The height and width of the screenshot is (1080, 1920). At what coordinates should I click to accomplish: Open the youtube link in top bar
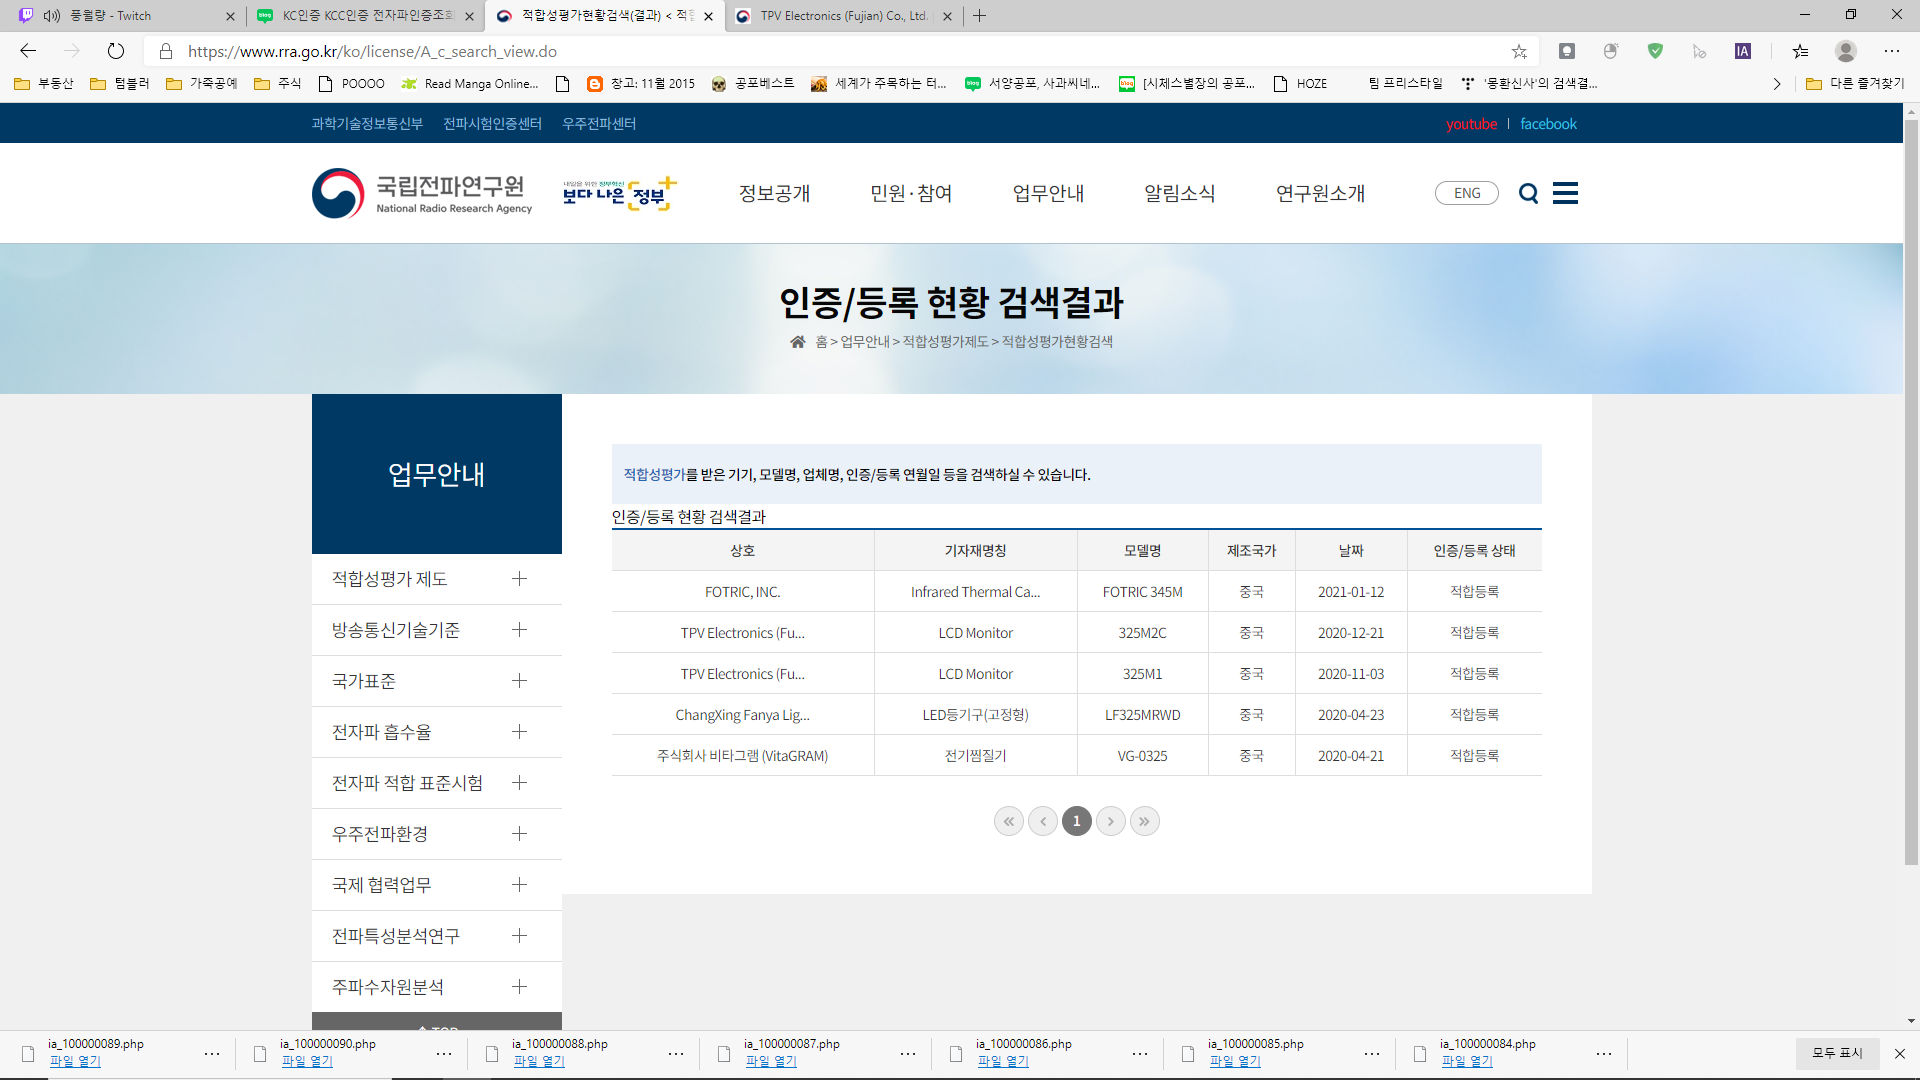1471,124
